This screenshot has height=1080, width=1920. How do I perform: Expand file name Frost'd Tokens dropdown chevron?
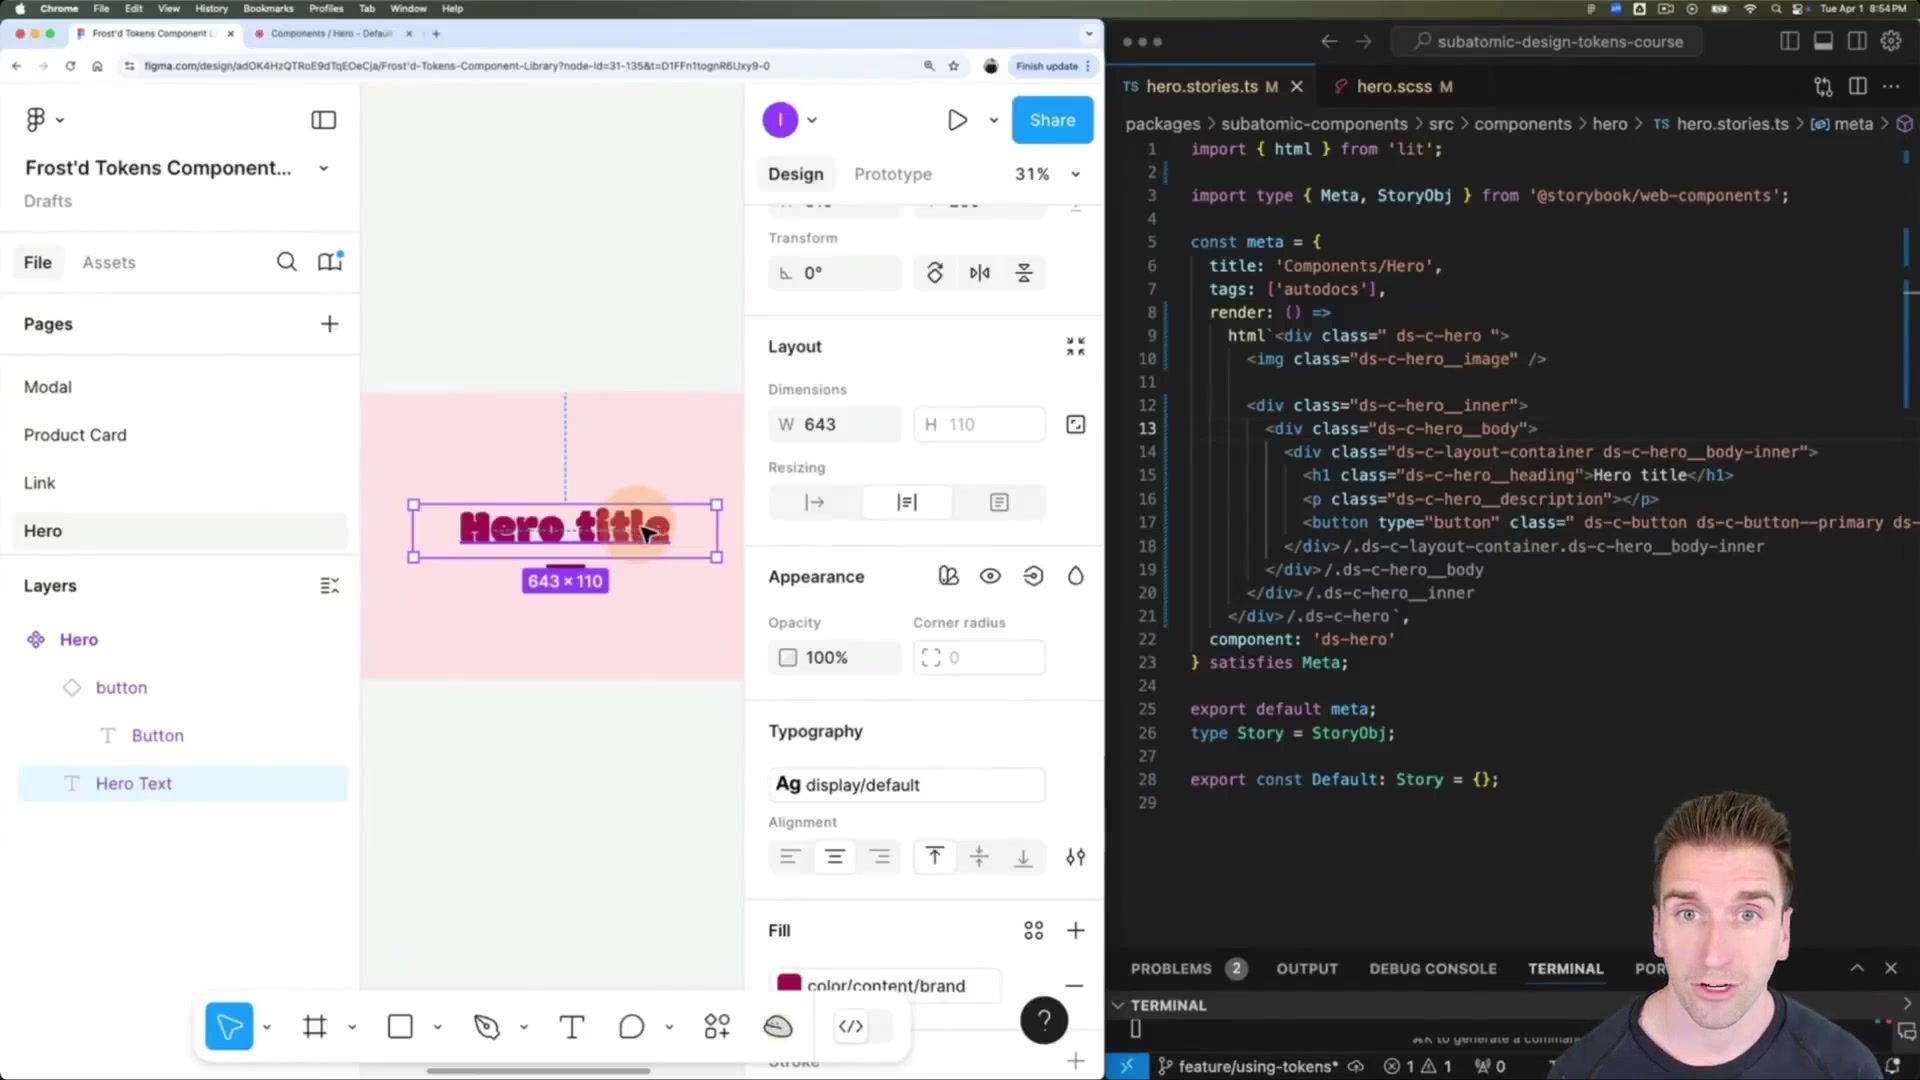coord(324,168)
